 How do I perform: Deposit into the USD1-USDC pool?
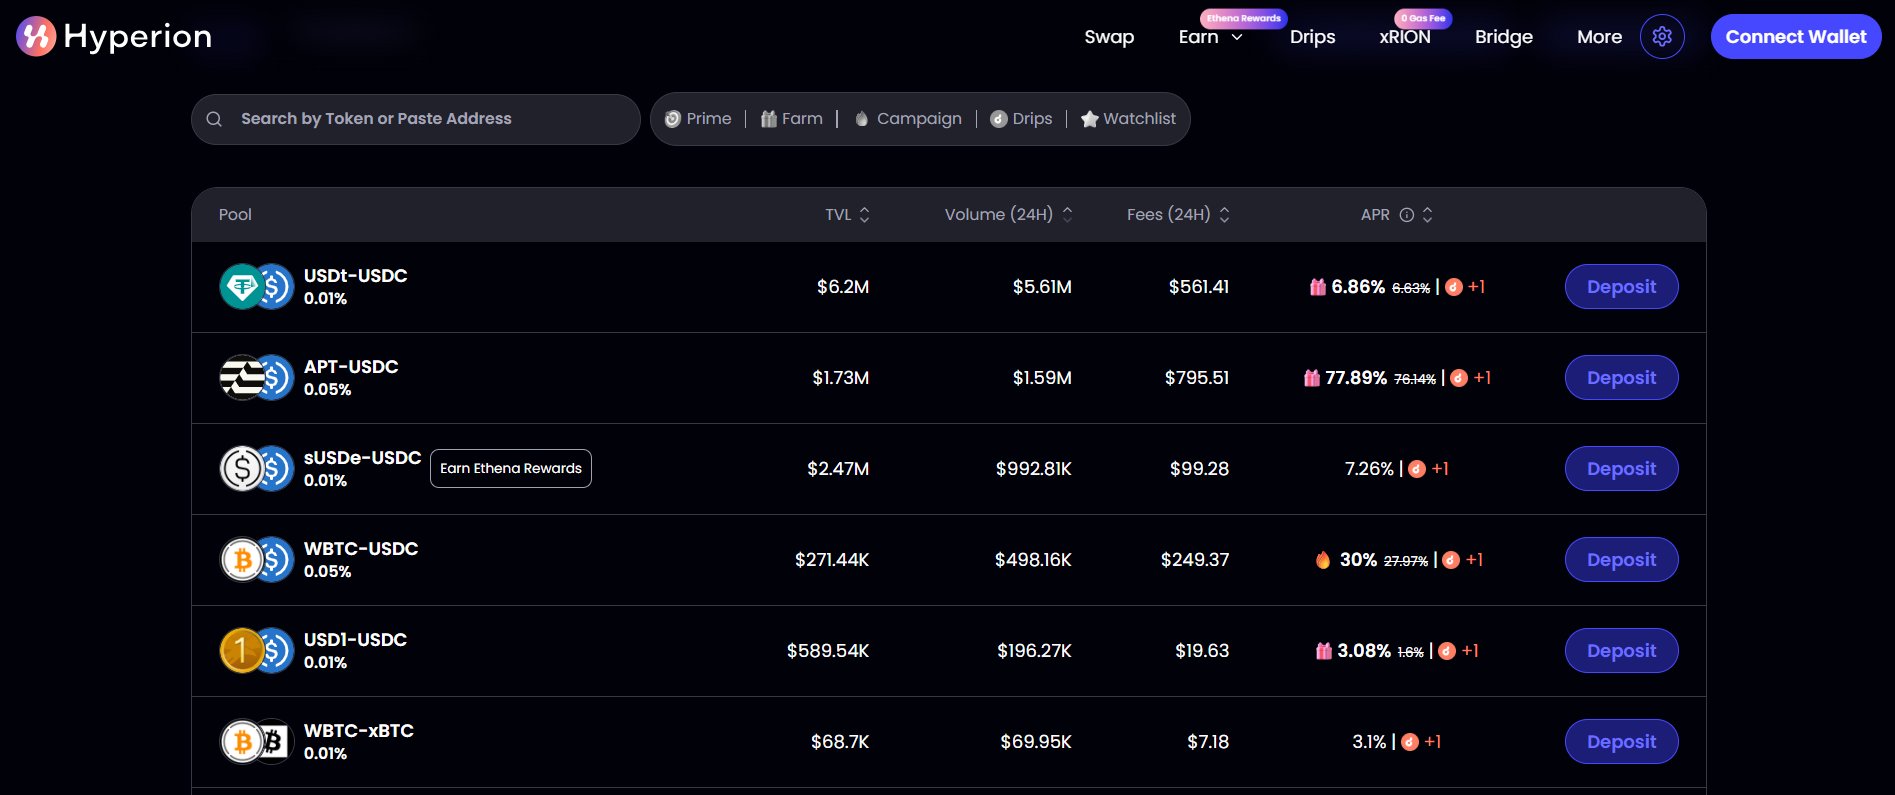click(x=1621, y=651)
